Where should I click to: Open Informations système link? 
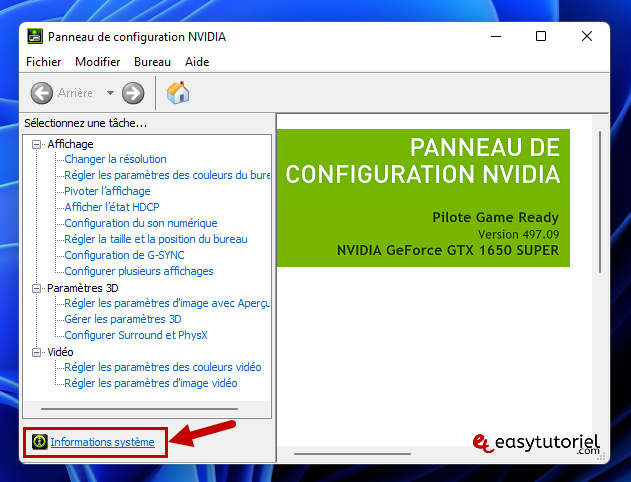tap(103, 442)
